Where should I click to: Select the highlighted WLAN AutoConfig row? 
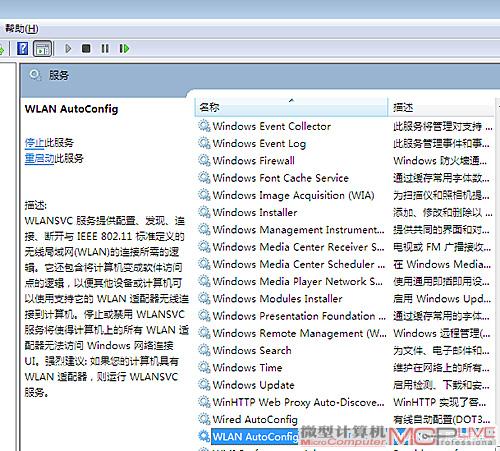pos(255,437)
